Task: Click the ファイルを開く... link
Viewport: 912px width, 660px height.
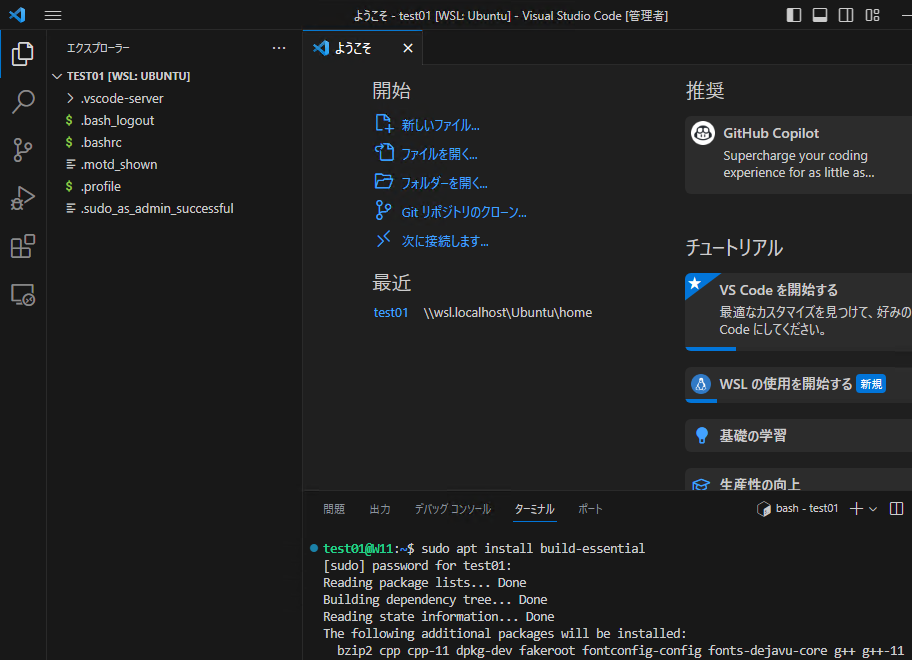Action: [x=439, y=154]
